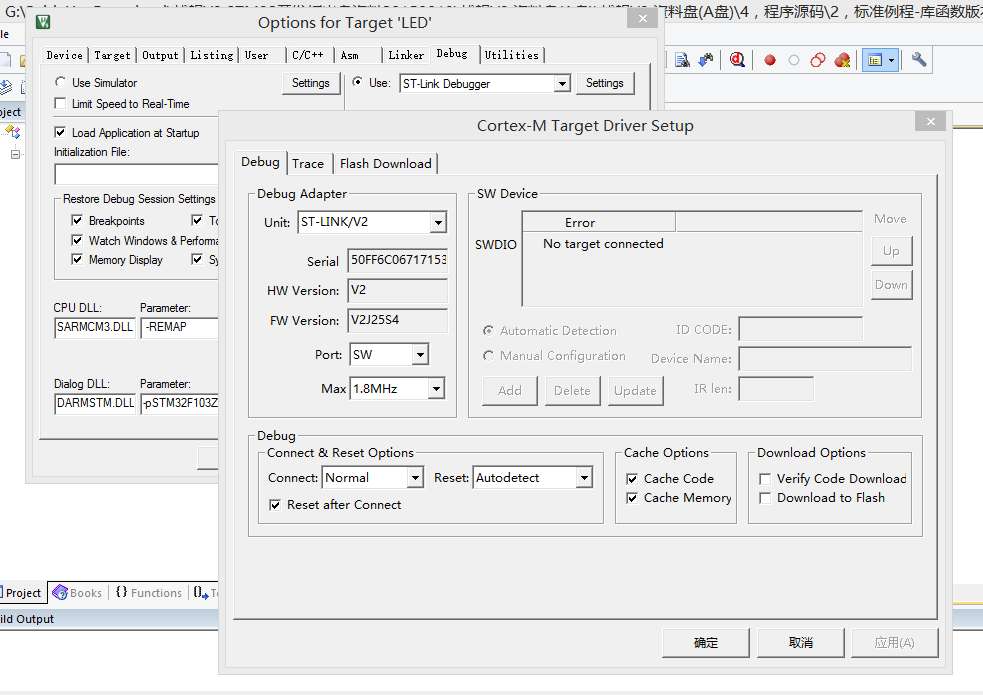Click the 确定 (OK) button

[x=706, y=642]
